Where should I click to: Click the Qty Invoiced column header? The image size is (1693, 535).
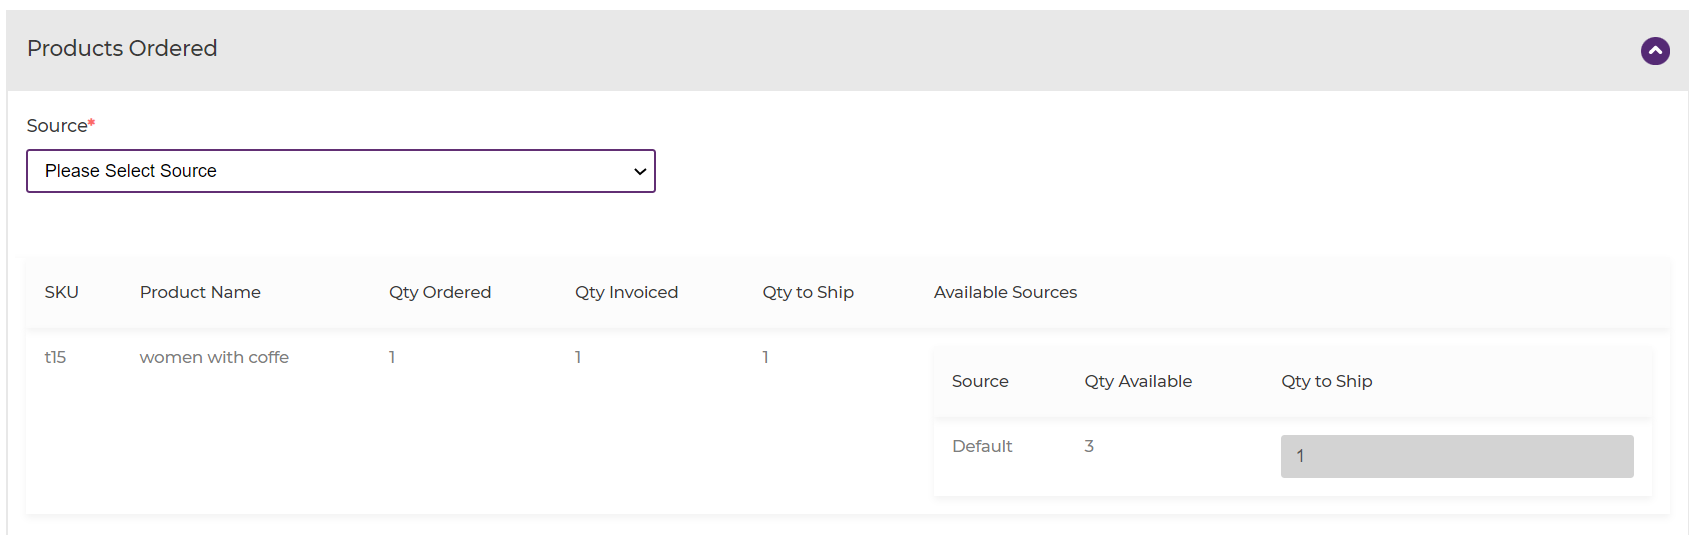(x=626, y=292)
